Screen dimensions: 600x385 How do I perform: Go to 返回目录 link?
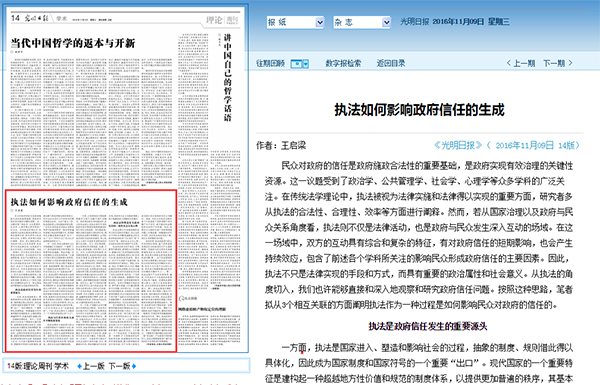(390, 64)
